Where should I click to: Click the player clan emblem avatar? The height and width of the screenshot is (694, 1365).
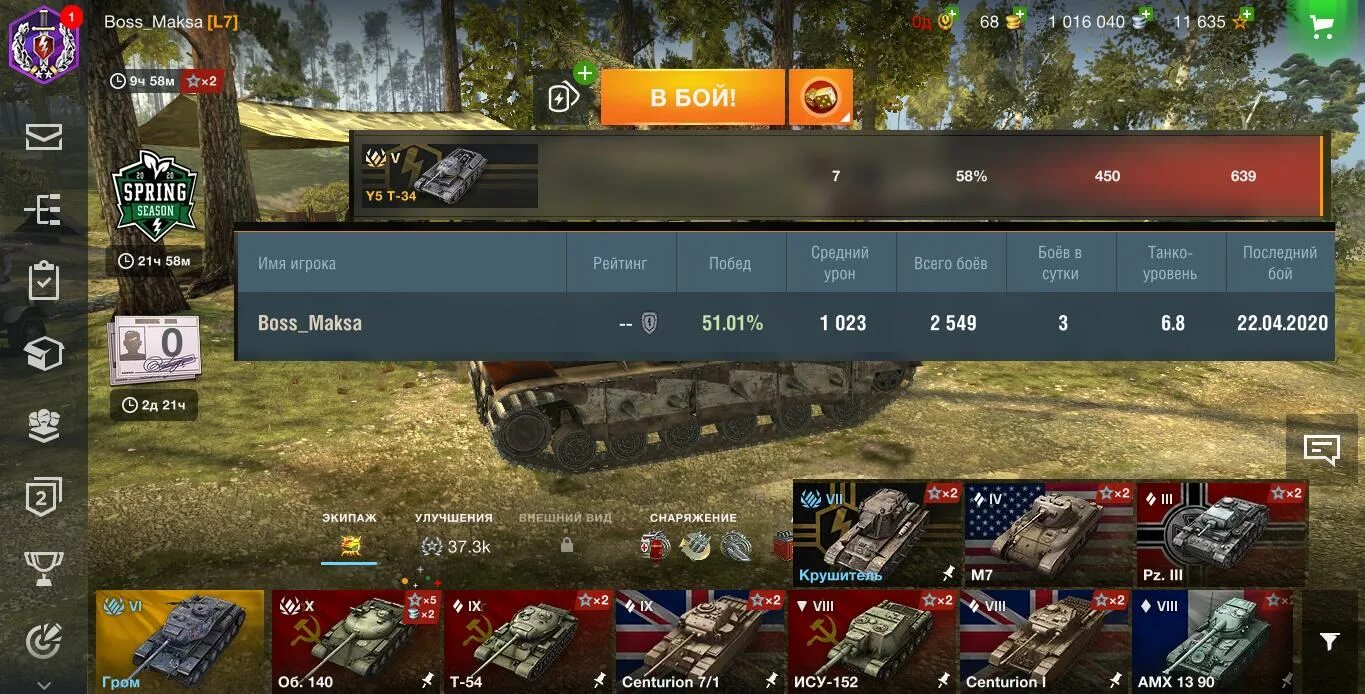(x=43, y=44)
